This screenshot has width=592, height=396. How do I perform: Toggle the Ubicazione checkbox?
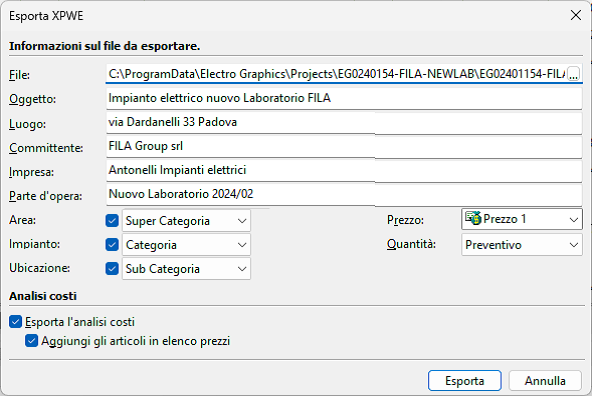pyautogui.click(x=112, y=268)
